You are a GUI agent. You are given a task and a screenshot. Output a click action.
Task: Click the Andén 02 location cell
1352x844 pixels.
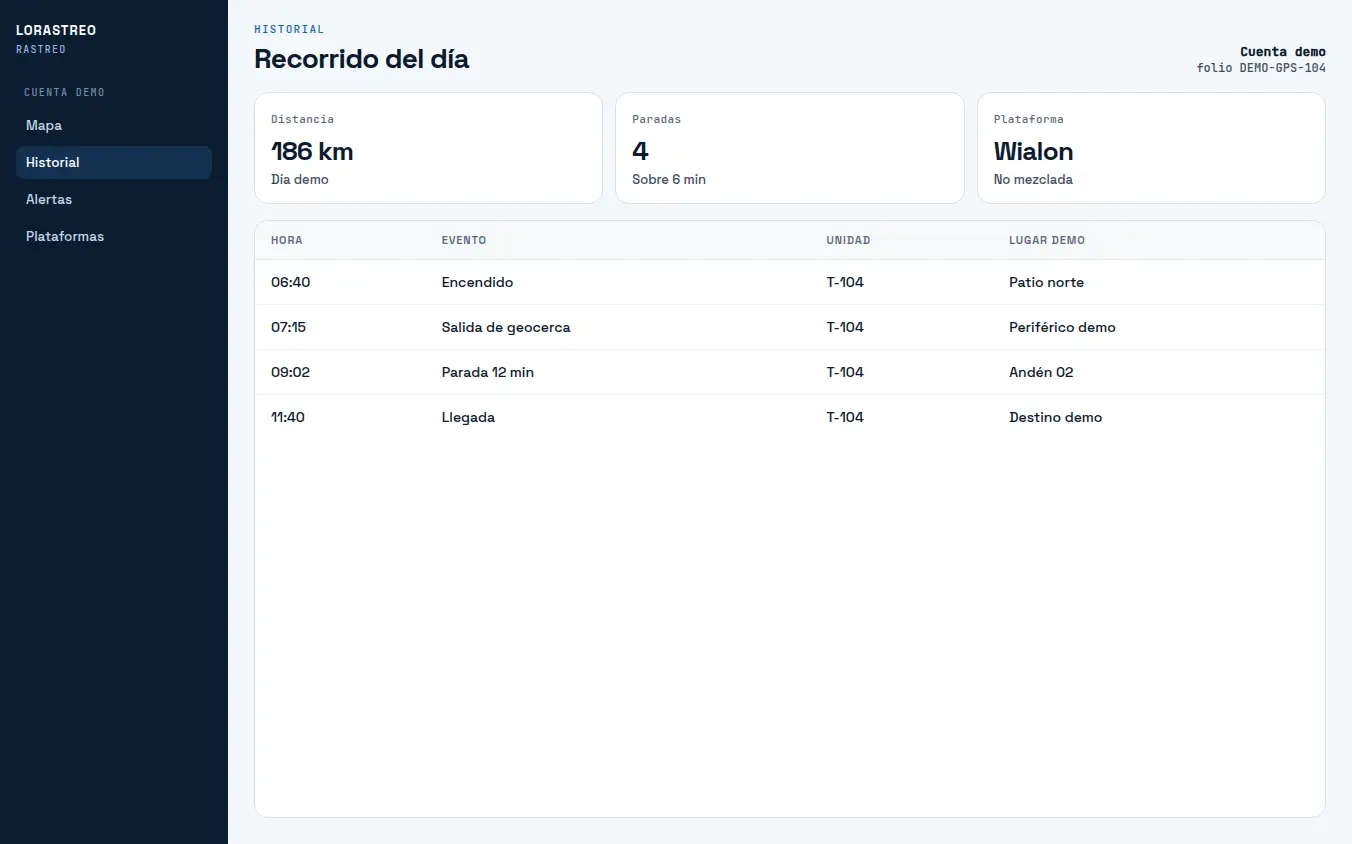(1041, 372)
